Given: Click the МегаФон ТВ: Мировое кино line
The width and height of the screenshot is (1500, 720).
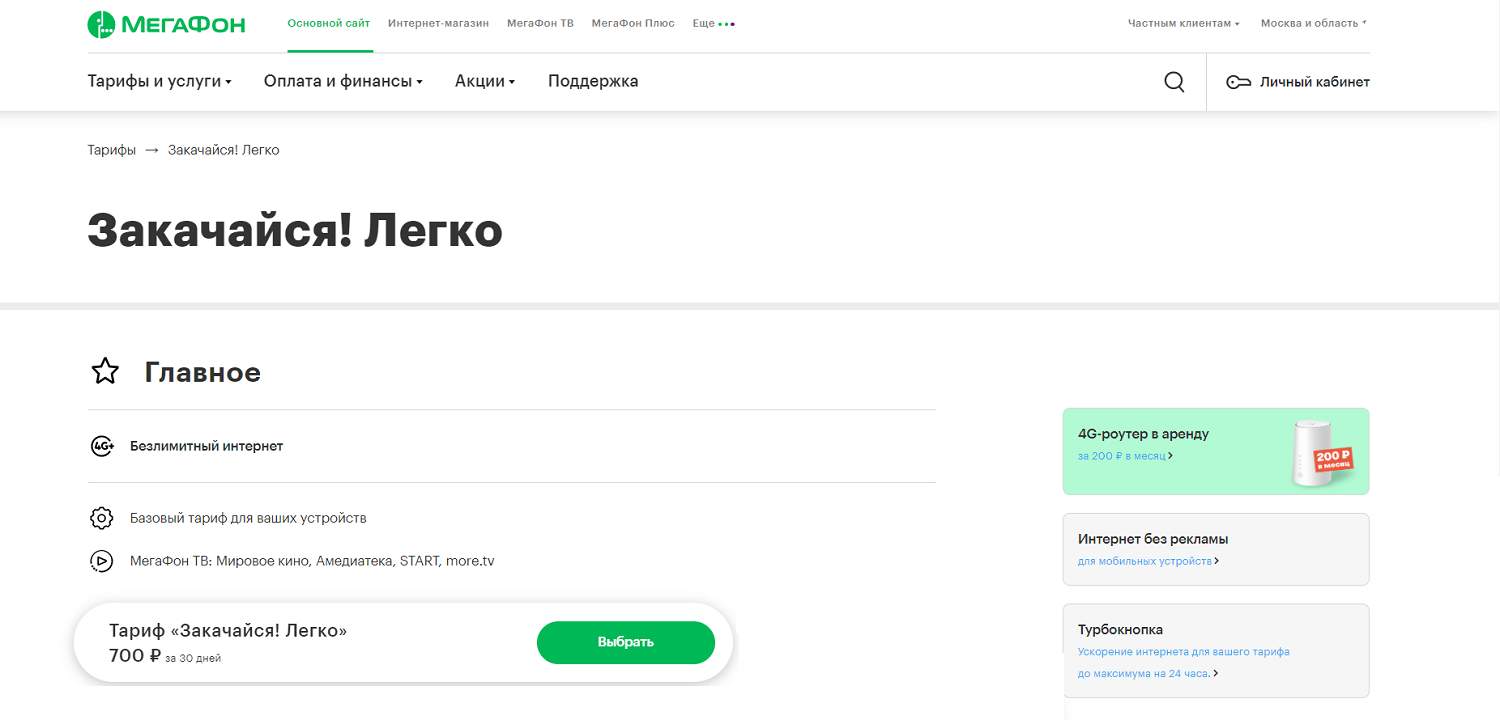Looking at the screenshot, I should click(x=312, y=561).
